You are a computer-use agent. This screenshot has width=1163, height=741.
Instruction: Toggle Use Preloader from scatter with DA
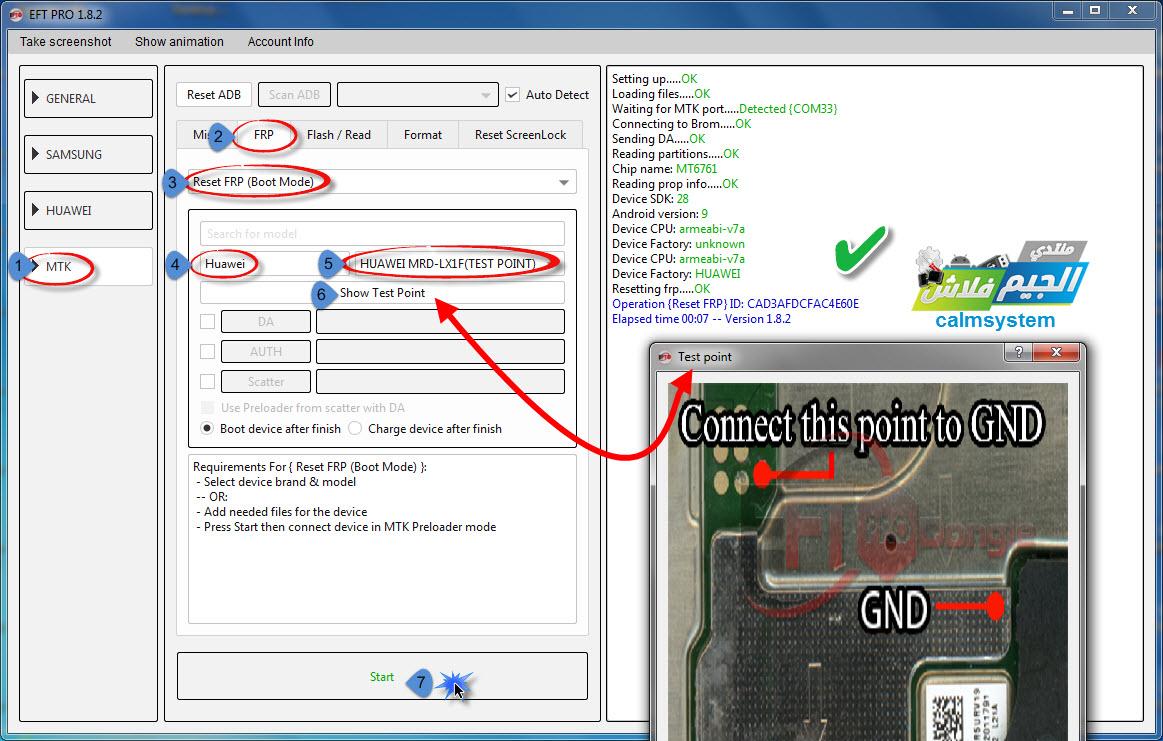[208, 407]
